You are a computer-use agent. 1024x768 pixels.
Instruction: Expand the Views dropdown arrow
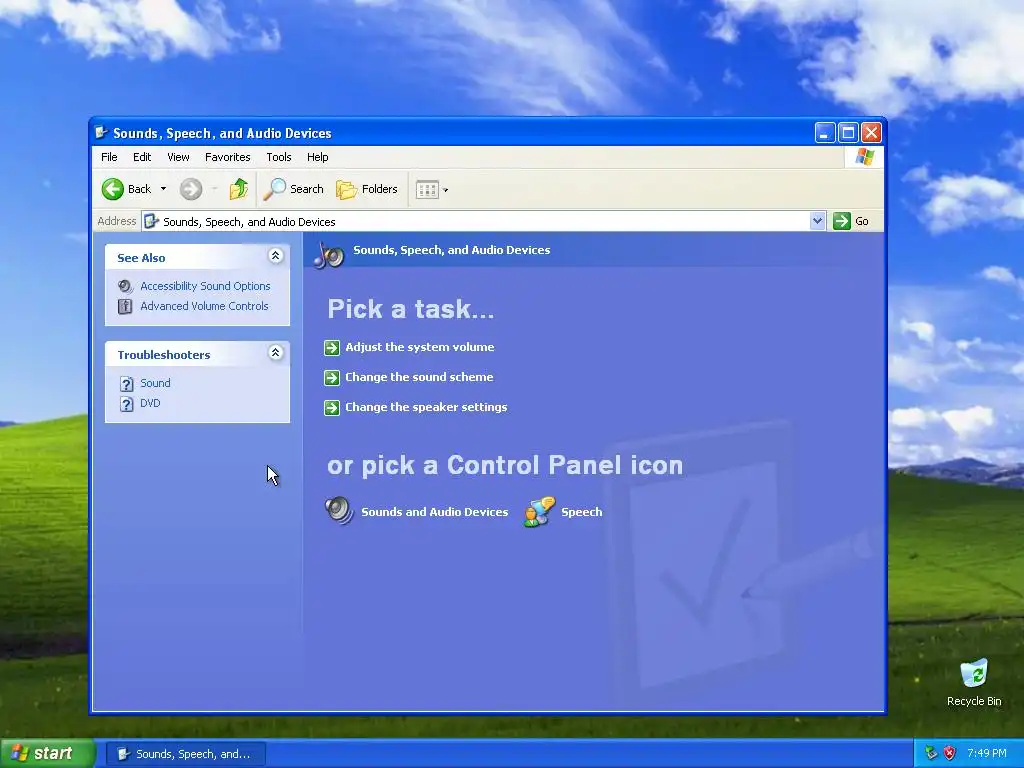[x=445, y=191]
